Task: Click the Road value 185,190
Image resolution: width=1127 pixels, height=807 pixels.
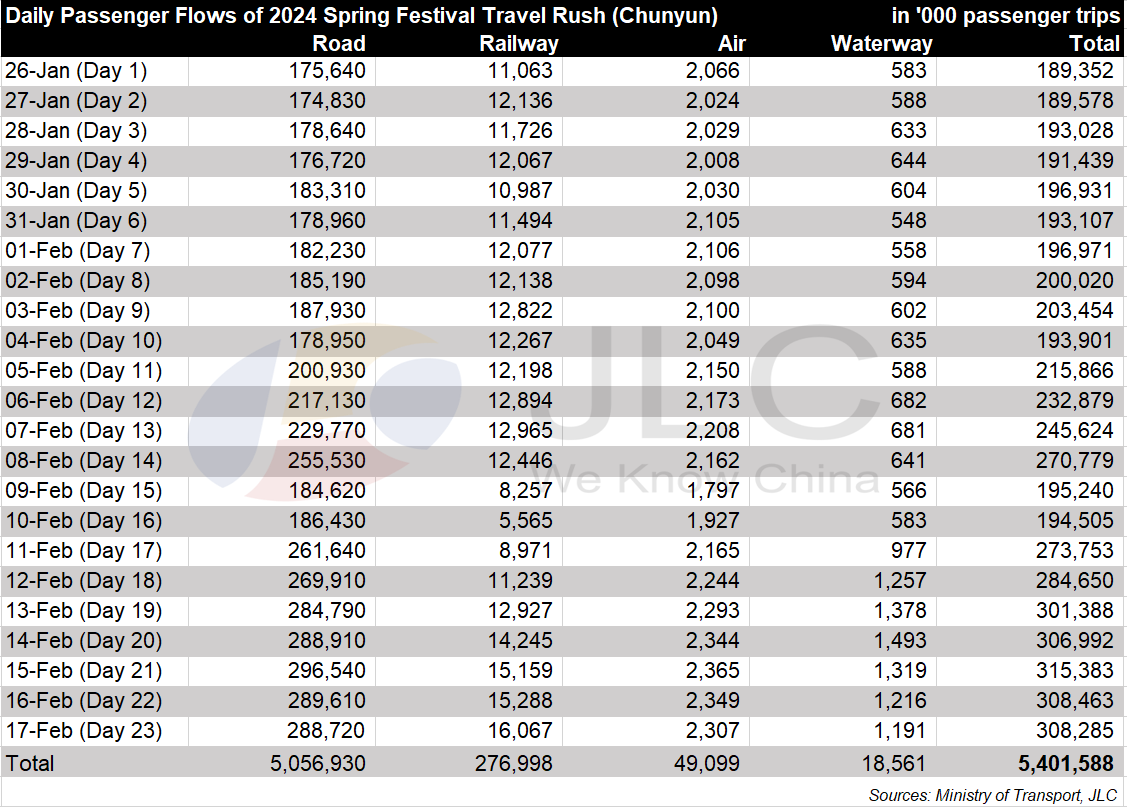Action: [x=327, y=281]
